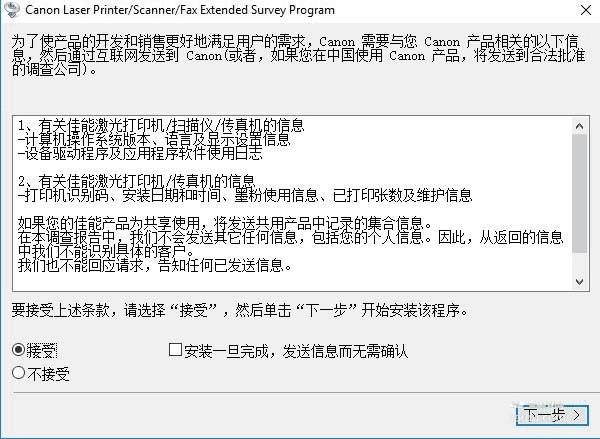
Task: Click the empty scrollbar track below the thumb
Action: (579, 263)
